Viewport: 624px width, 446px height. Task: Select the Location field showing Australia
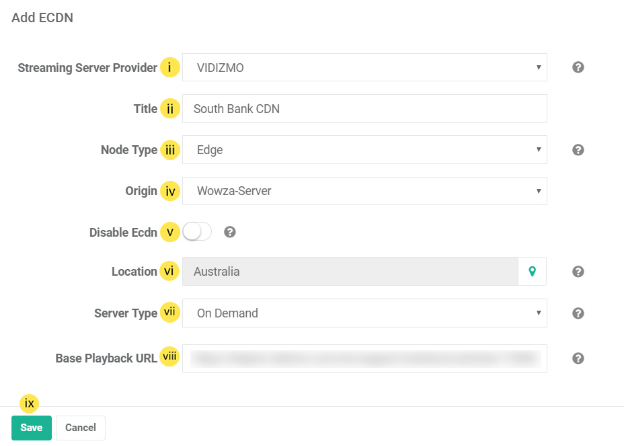coord(350,272)
